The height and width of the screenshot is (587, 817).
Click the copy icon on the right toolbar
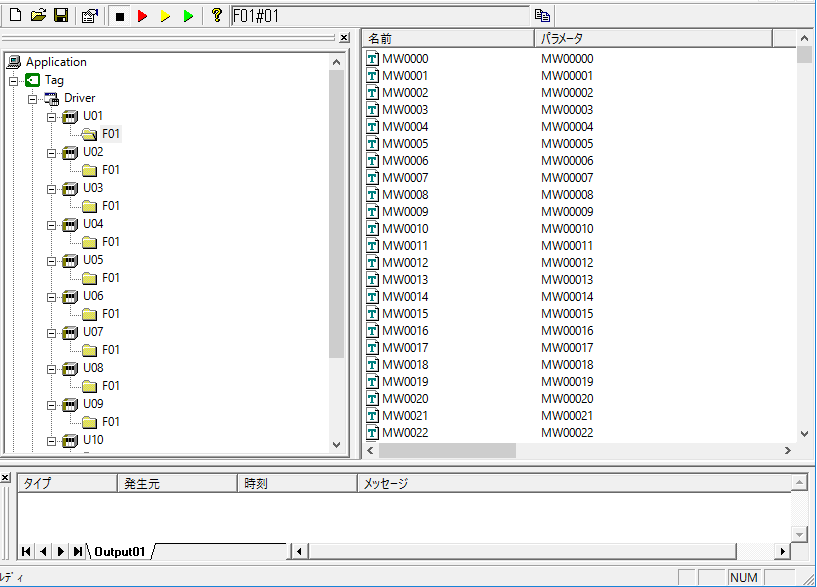point(543,15)
